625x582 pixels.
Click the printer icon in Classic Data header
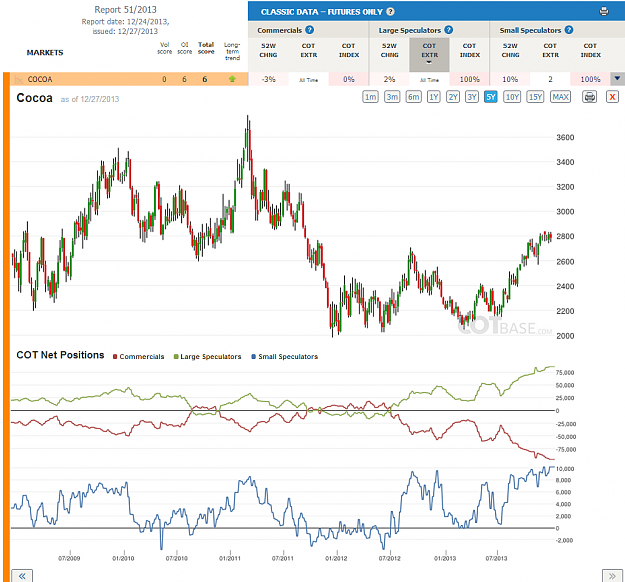[604, 12]
